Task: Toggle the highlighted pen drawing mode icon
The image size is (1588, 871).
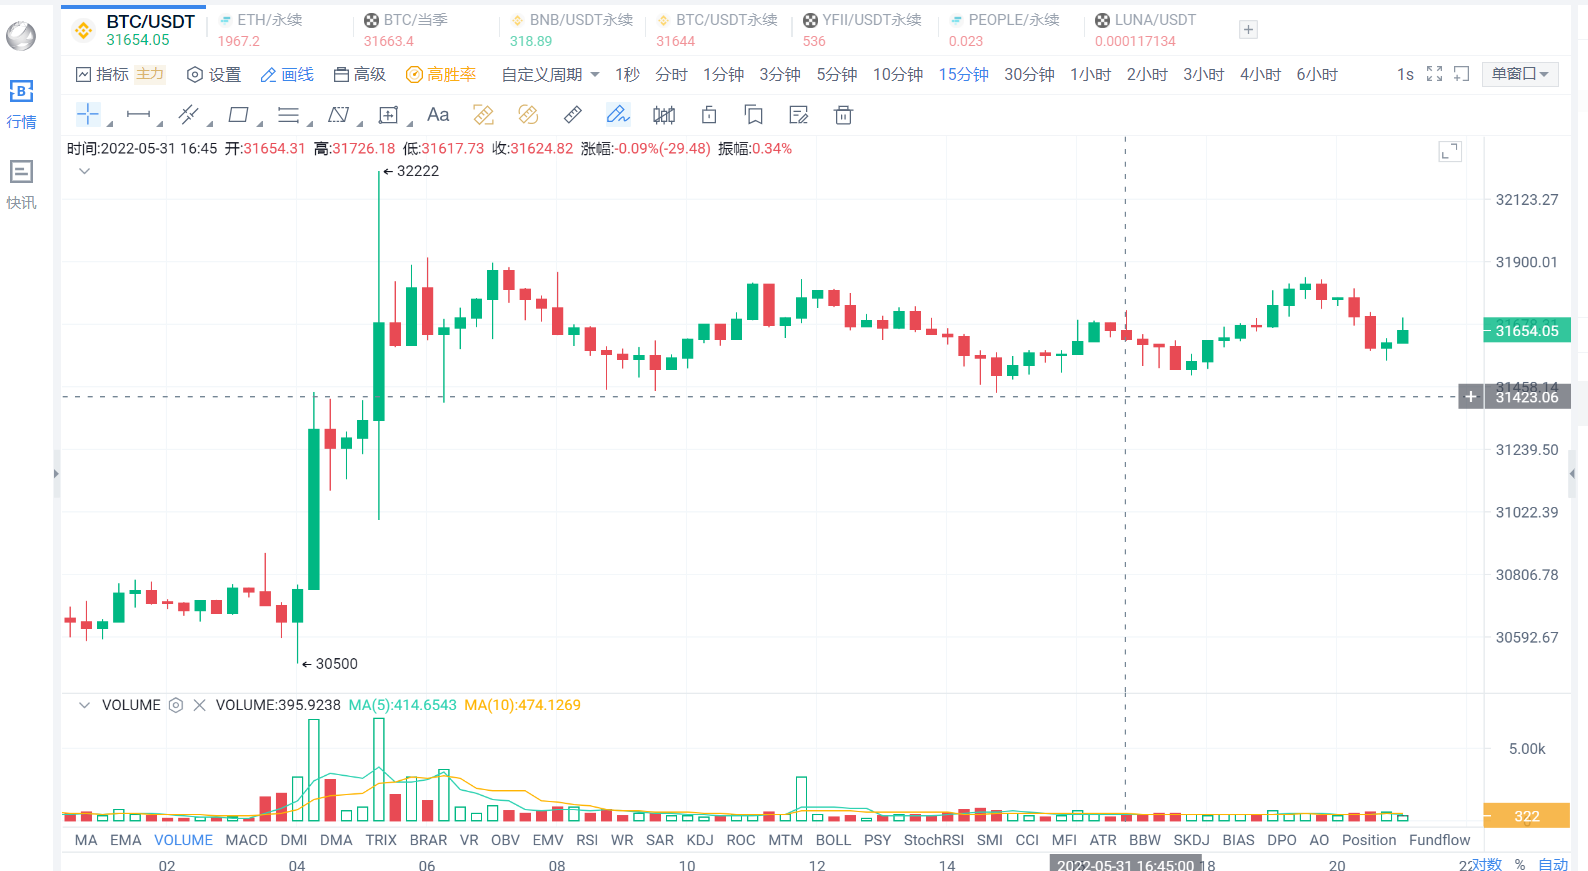Action: coord(618,115)
